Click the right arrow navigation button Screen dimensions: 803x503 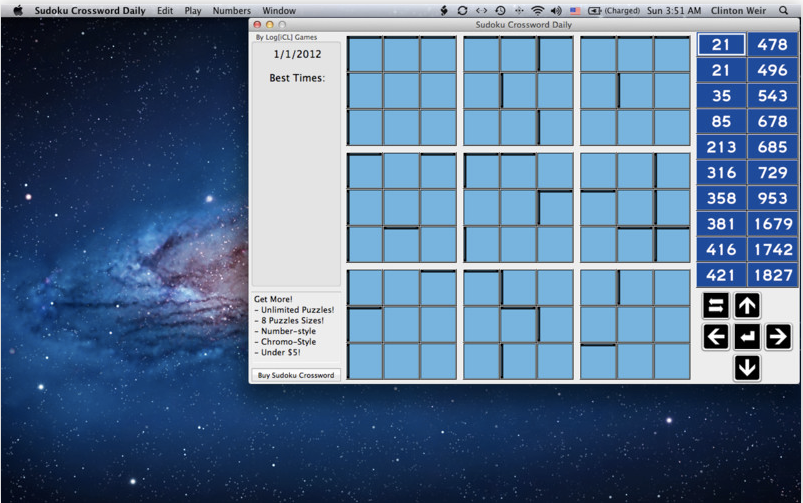(x=778, y=337)
